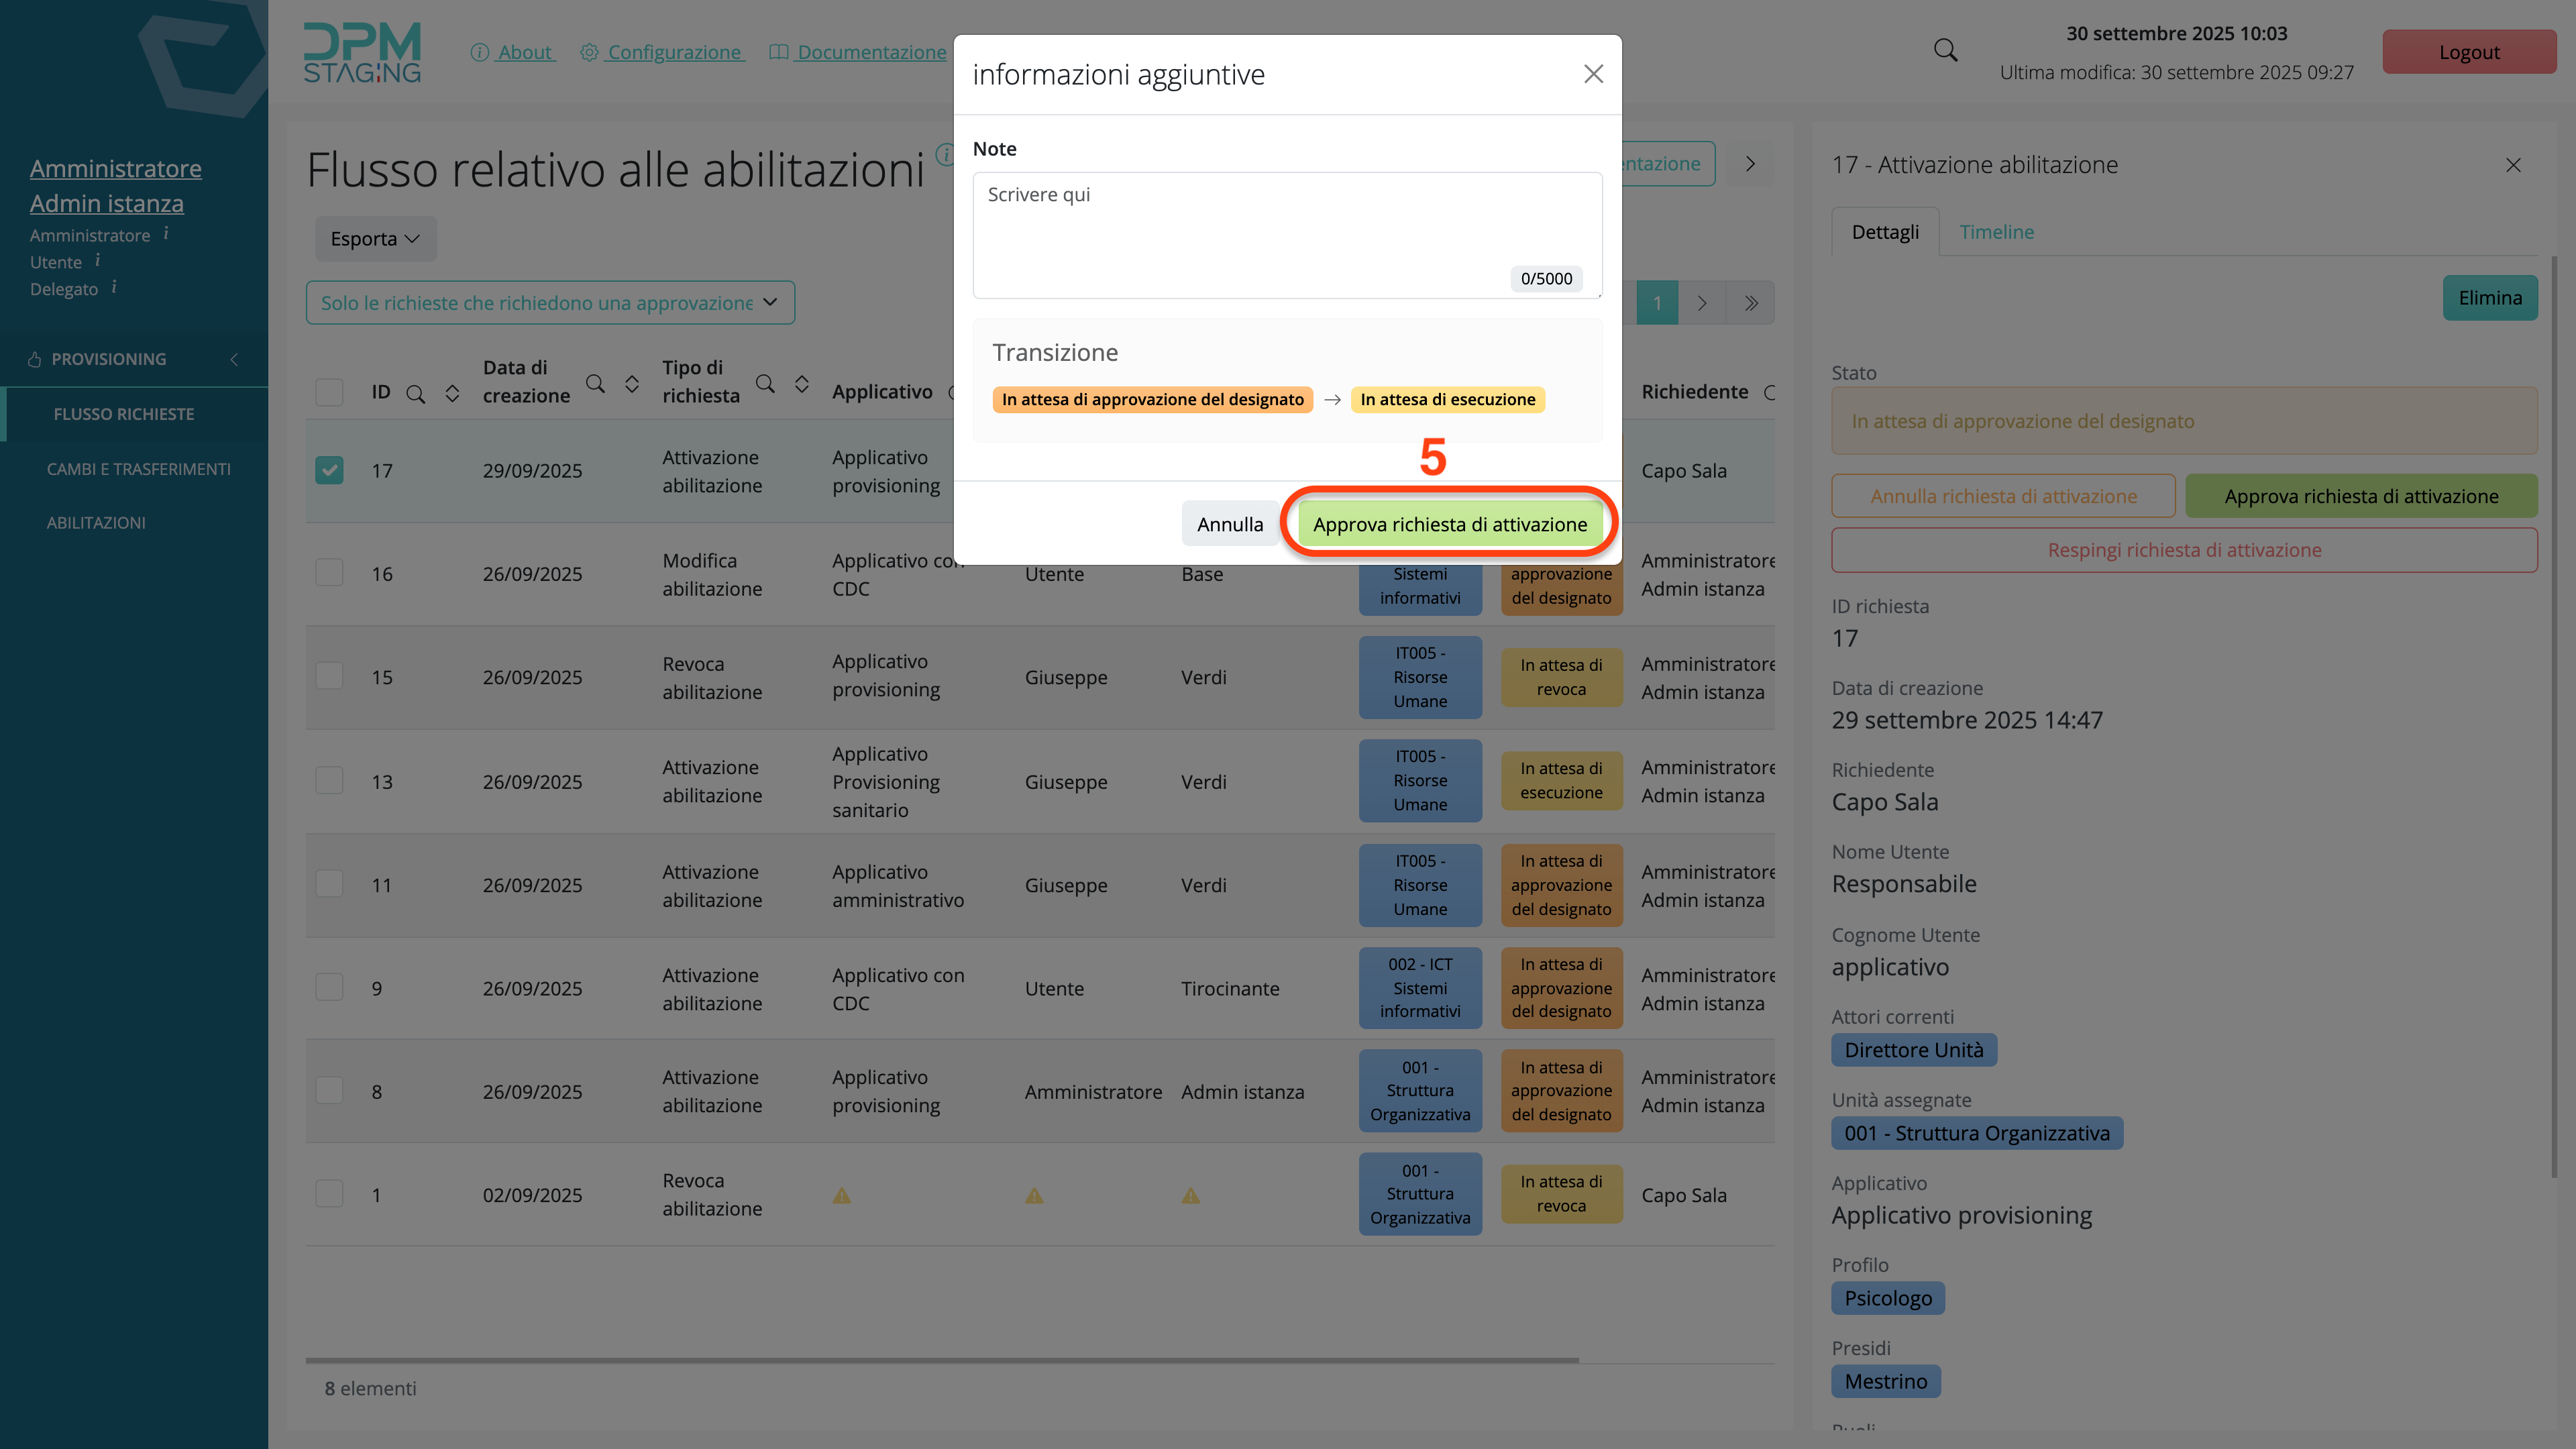2576x1449 pixels.
Task: Click the Amministratore role info icon
Action: [x=166, y=234]
